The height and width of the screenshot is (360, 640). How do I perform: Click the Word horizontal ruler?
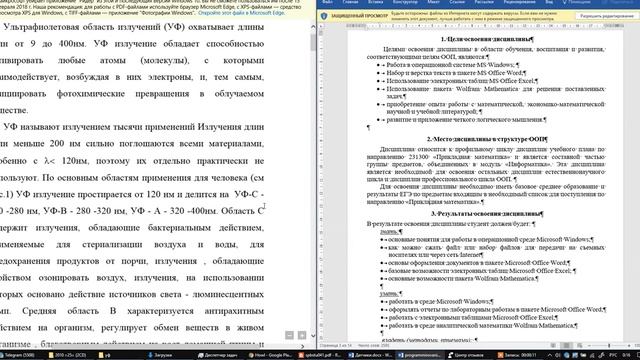[x=485, y=26]
